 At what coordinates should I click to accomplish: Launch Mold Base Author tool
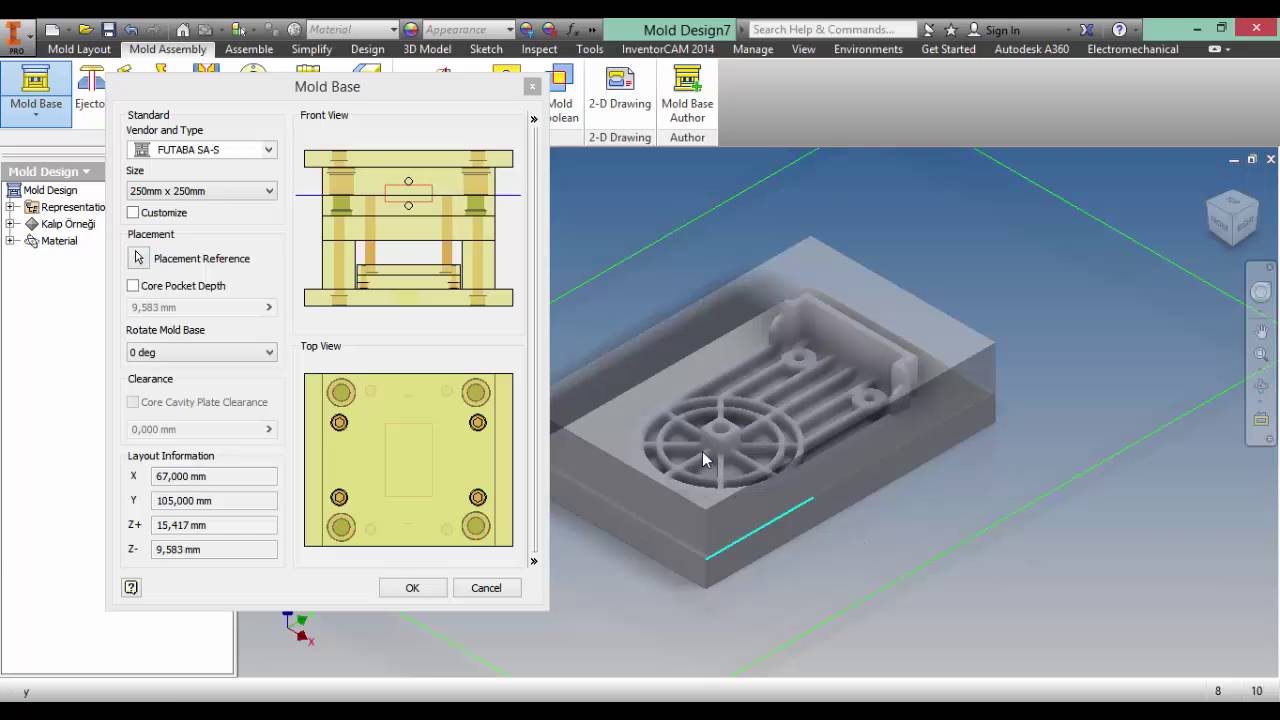(x=687, y=93)
